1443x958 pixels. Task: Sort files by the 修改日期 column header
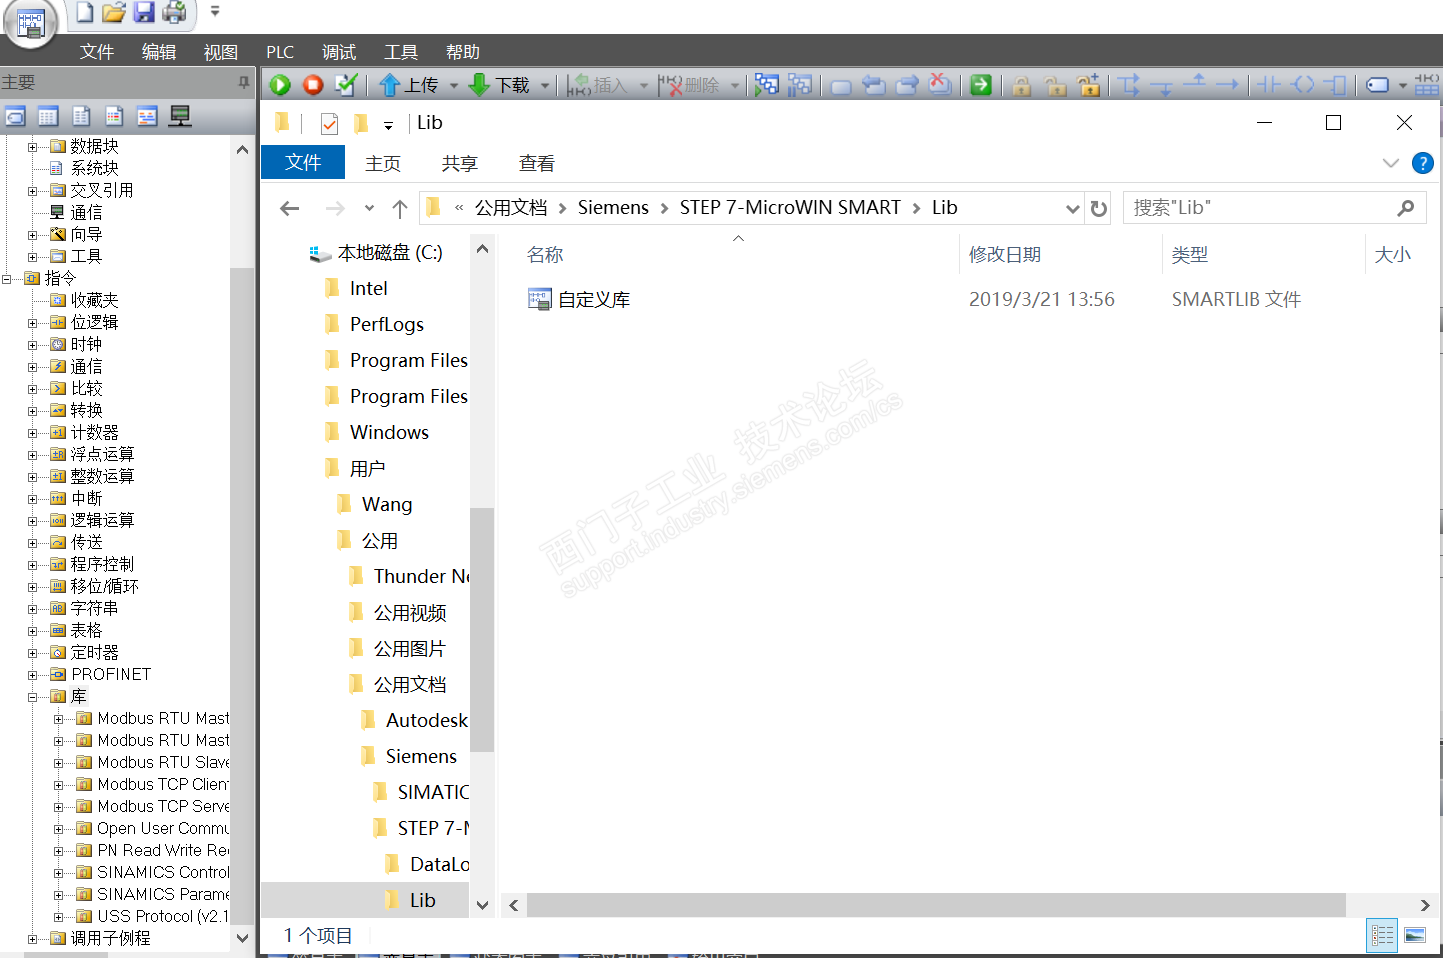(x=1005, y=254)
